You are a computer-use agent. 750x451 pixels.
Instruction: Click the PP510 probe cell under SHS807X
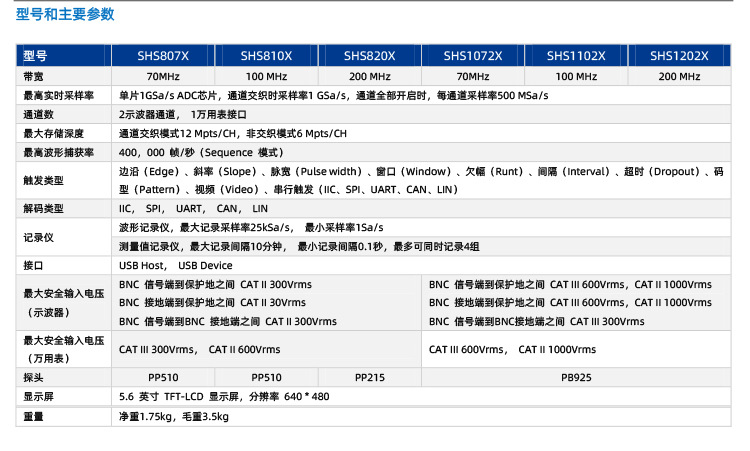tap(163, 377)
